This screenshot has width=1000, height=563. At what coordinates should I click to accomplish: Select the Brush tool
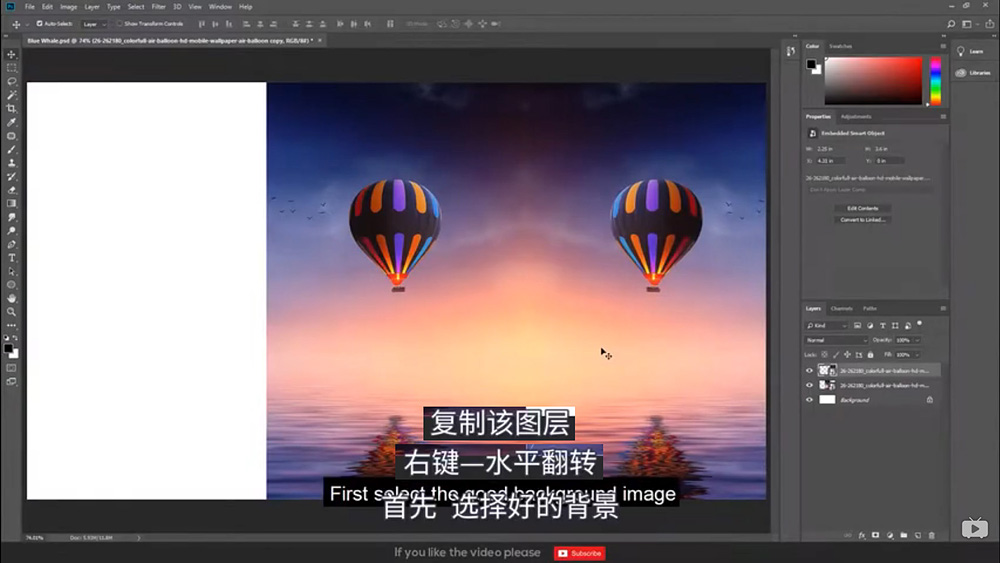tap(11, 149)
